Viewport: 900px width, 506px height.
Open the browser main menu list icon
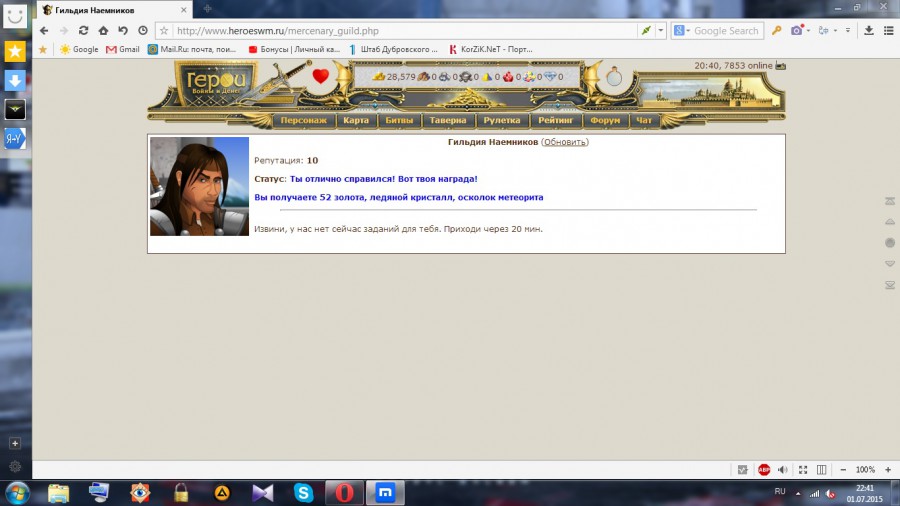[x=889, y=30]
